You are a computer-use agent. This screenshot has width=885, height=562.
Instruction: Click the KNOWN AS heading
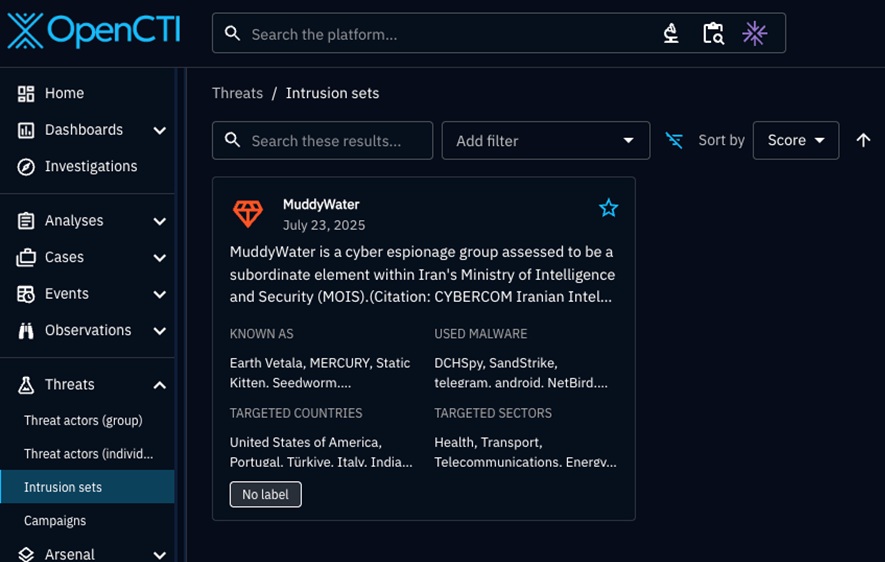tap(261, 334)
